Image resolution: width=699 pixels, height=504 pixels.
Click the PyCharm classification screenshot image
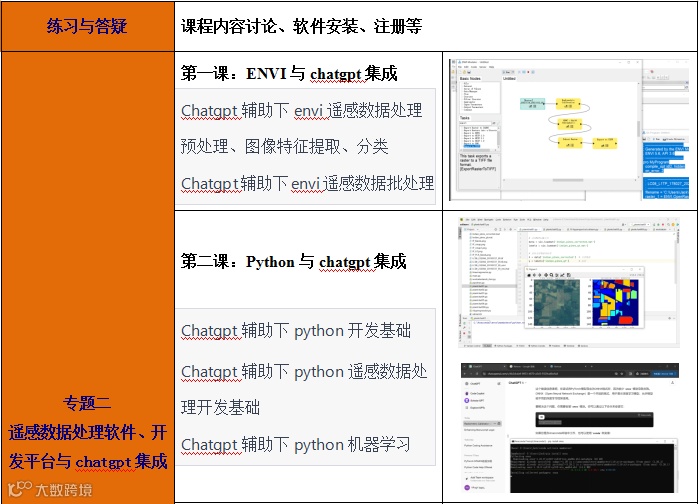tap(569, 282)
